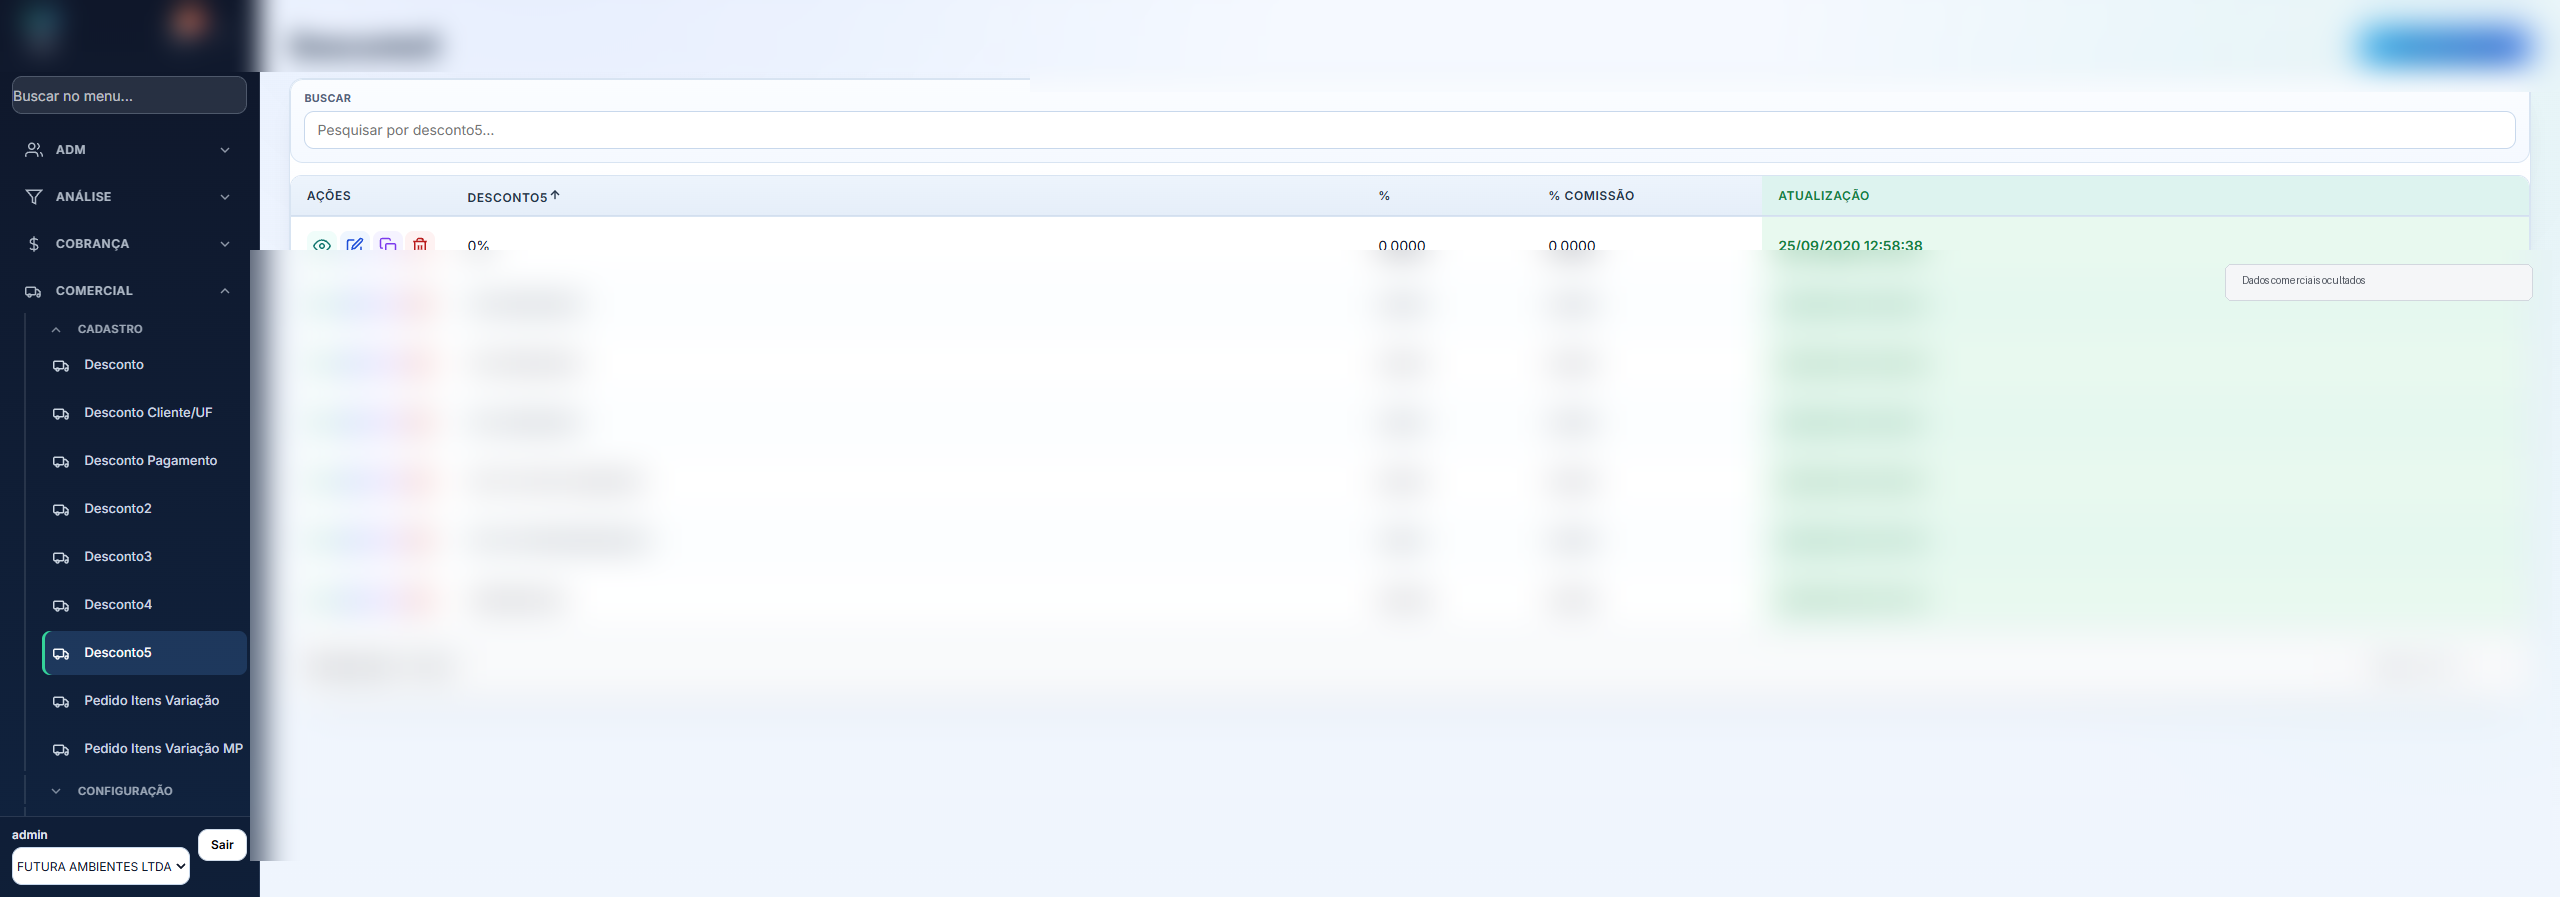Click truck icon beside Desconto5
2560x897 pixels.
point(61,653)
